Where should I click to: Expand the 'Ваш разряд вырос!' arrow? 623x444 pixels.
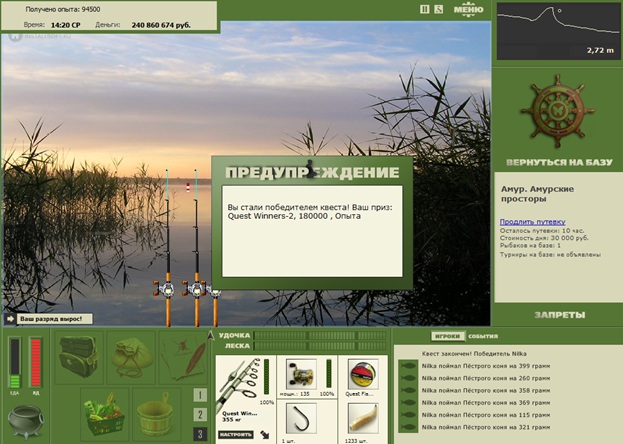pyautogui.click(x=10, y=319)
